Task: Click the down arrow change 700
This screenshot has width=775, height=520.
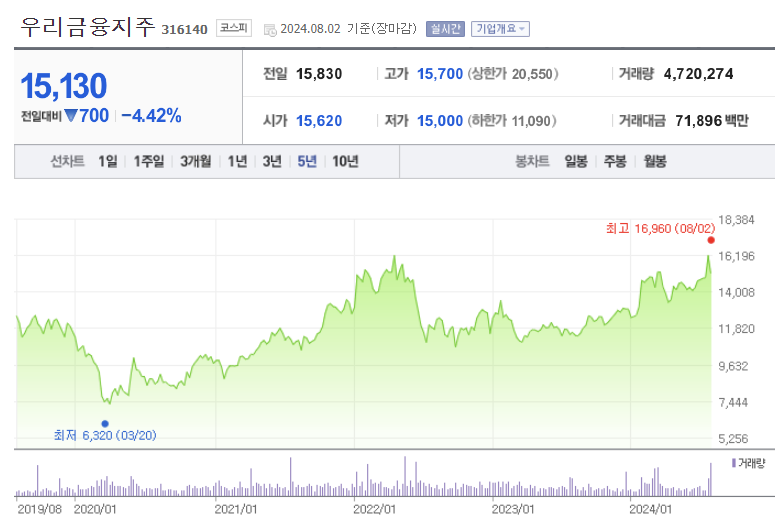Action: (87, 116)
